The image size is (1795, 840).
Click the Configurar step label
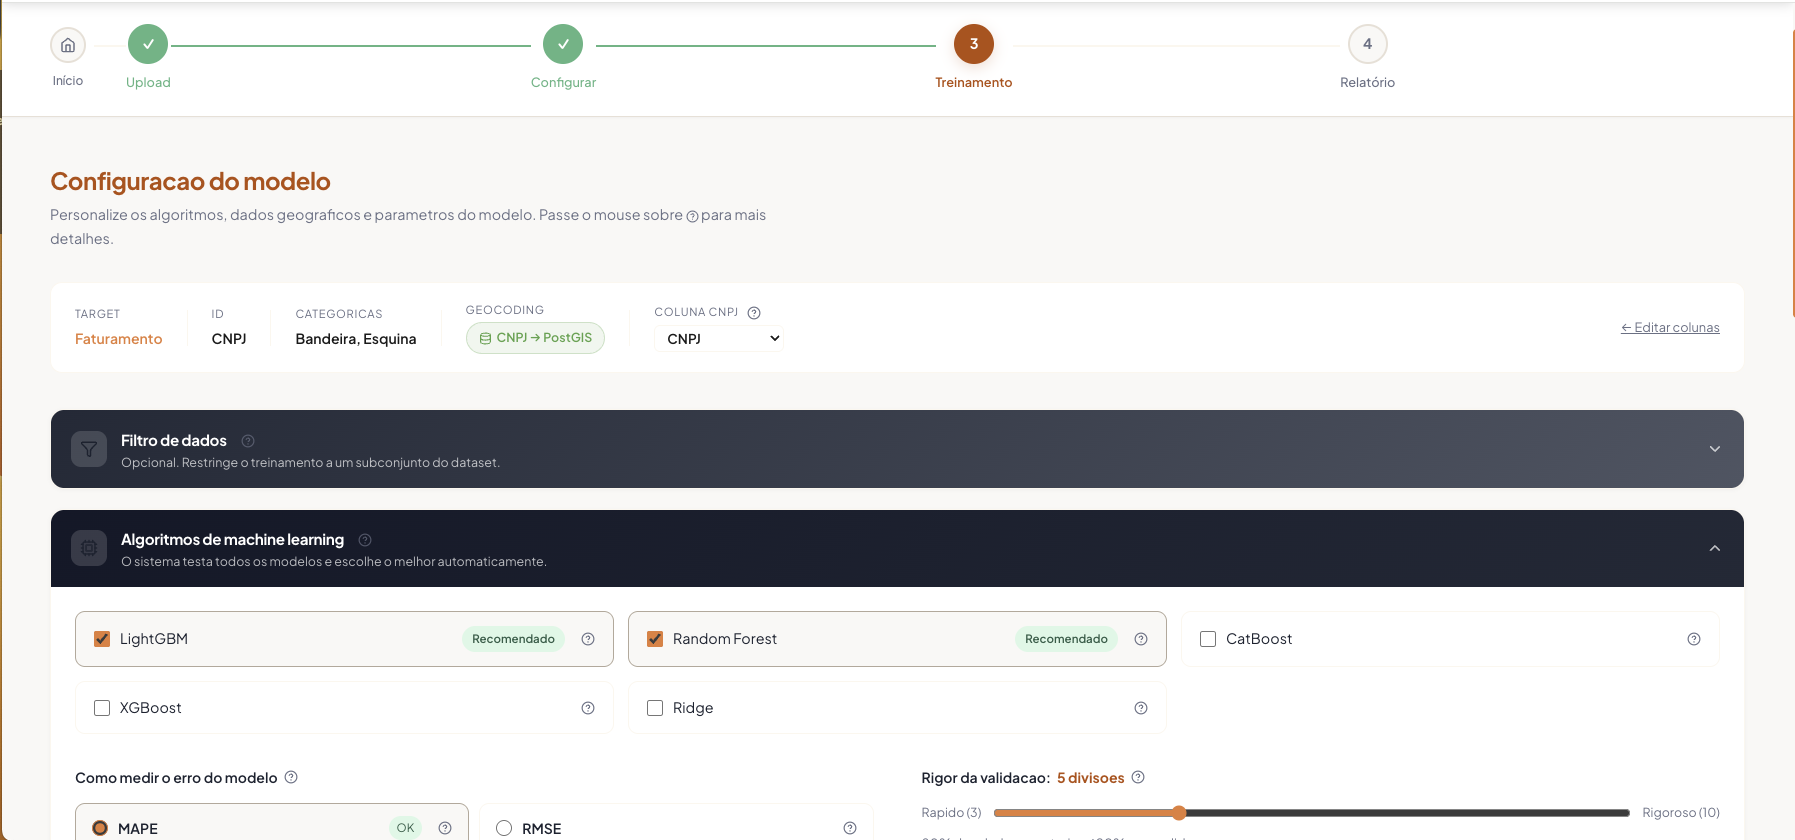point(563,83)
